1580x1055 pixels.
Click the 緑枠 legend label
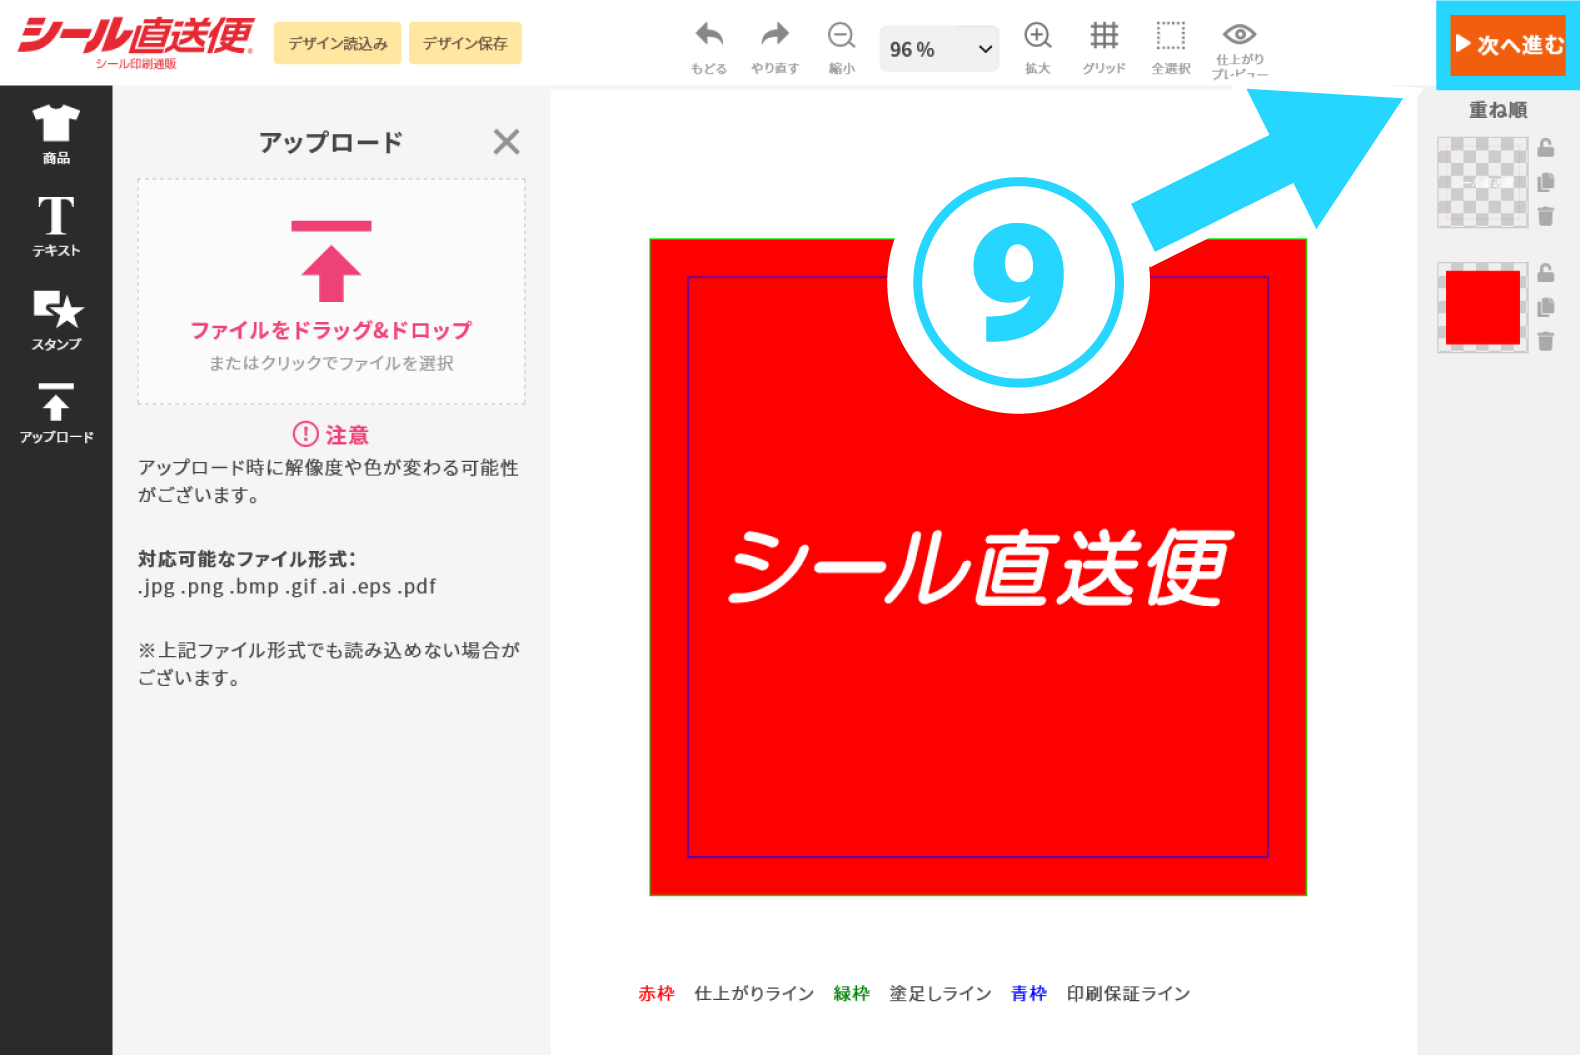coord(851,993)
